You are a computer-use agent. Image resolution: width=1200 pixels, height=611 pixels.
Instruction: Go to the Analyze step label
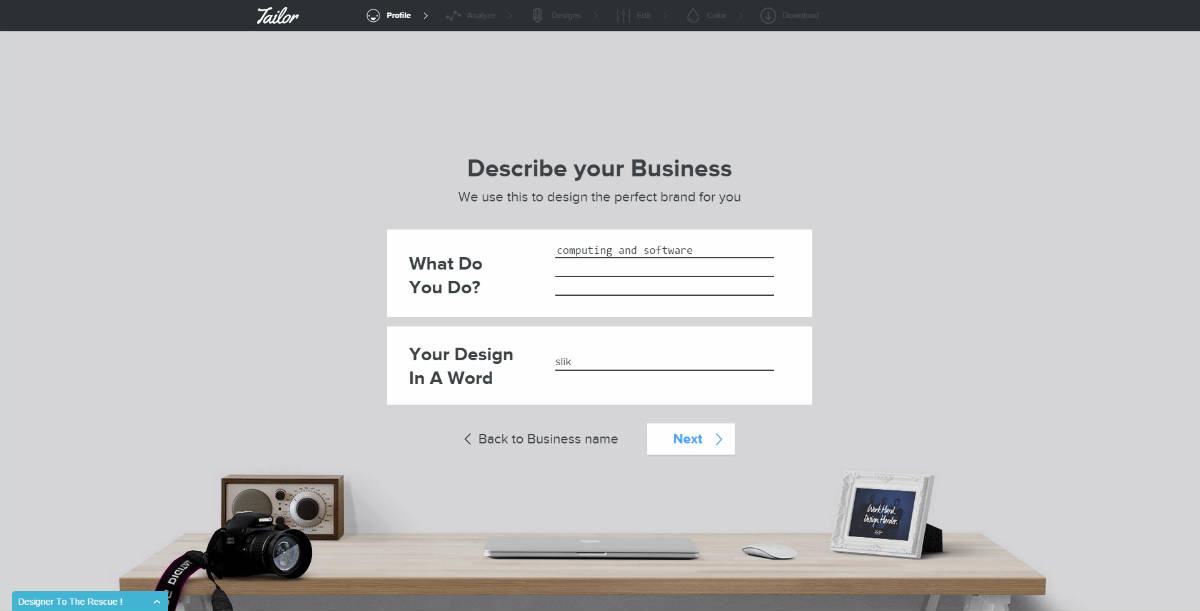[x=481, y=15]
